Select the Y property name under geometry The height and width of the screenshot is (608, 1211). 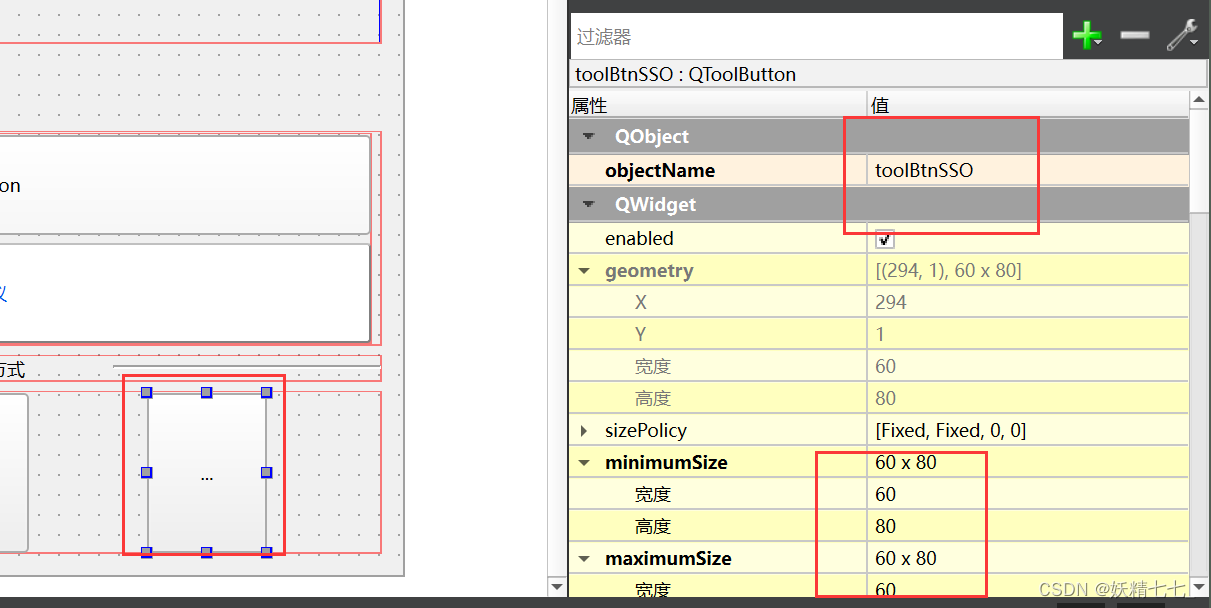click(641, 334)
